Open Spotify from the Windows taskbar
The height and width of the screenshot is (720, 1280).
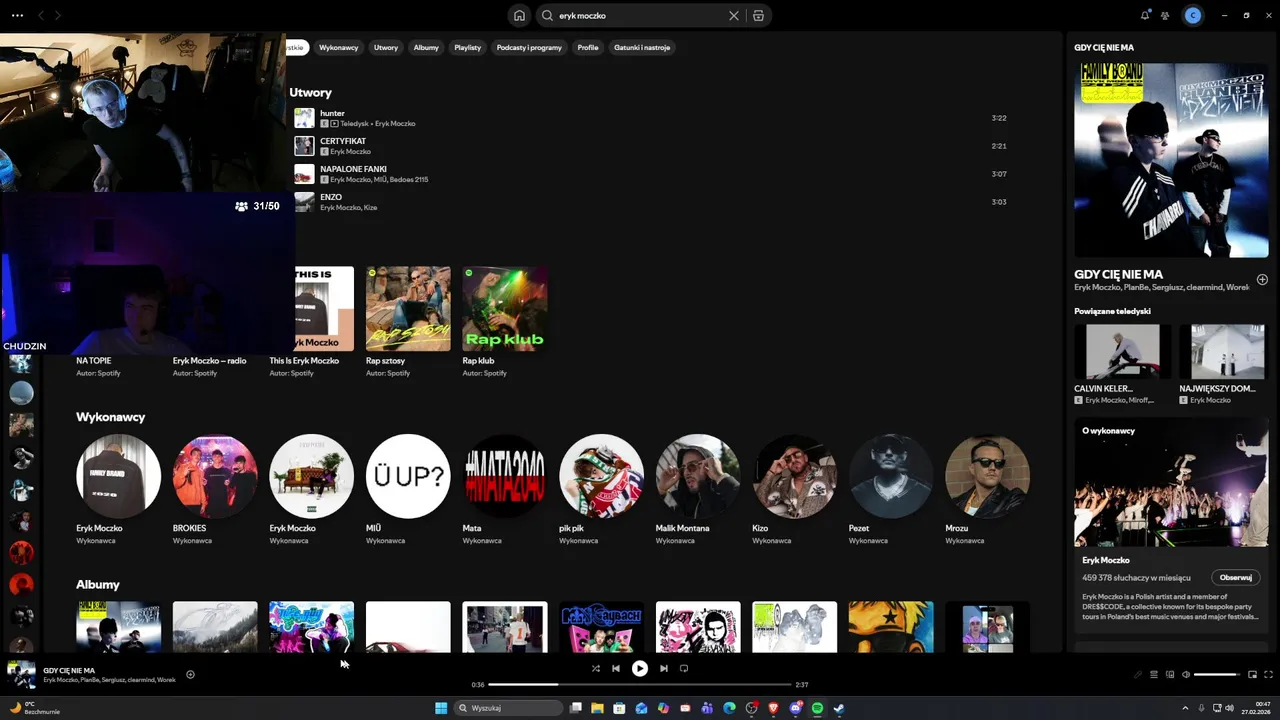[x=817, y=708]
